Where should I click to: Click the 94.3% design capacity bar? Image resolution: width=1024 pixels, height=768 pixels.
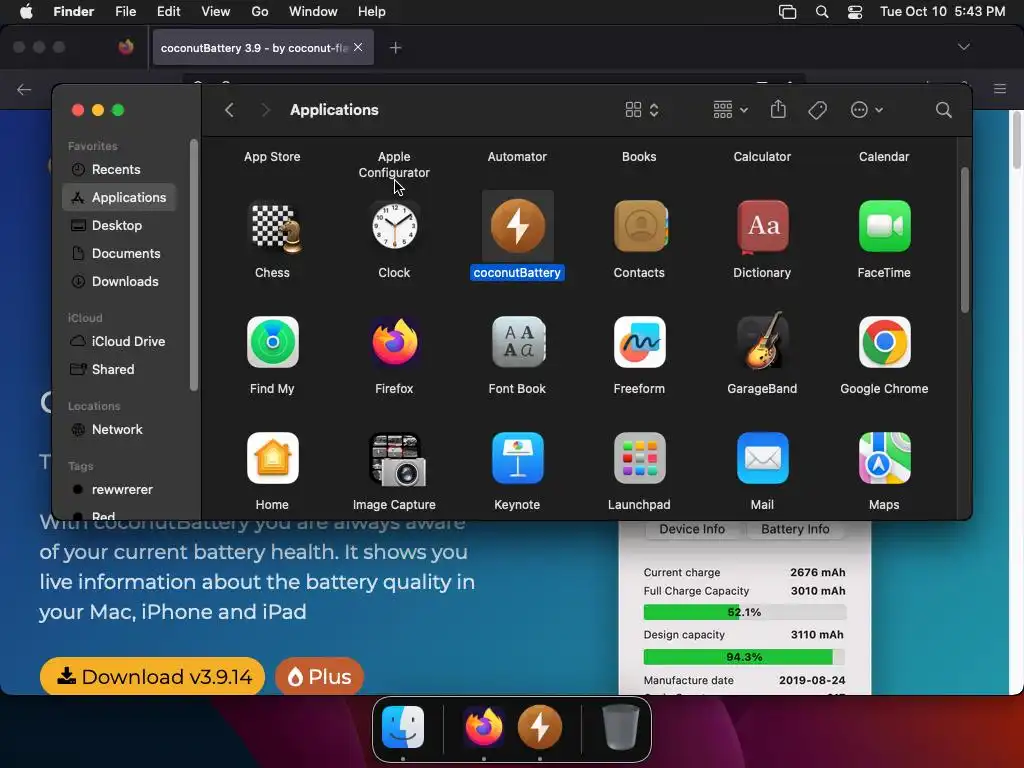[744, 657]
